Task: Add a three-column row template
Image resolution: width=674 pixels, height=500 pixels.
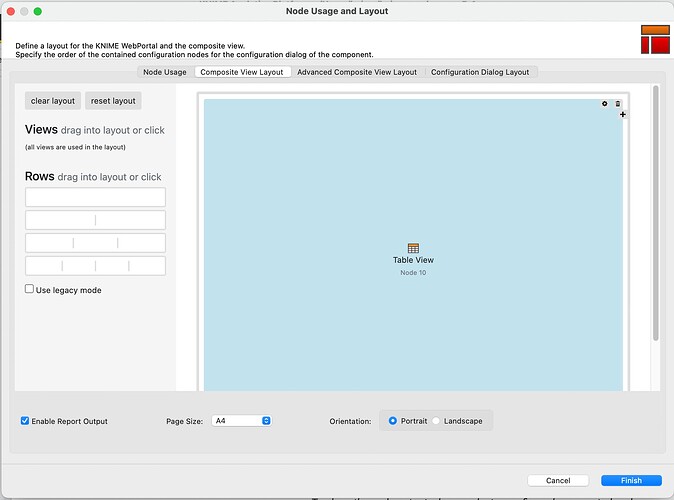Action: (x=95, y=243)
